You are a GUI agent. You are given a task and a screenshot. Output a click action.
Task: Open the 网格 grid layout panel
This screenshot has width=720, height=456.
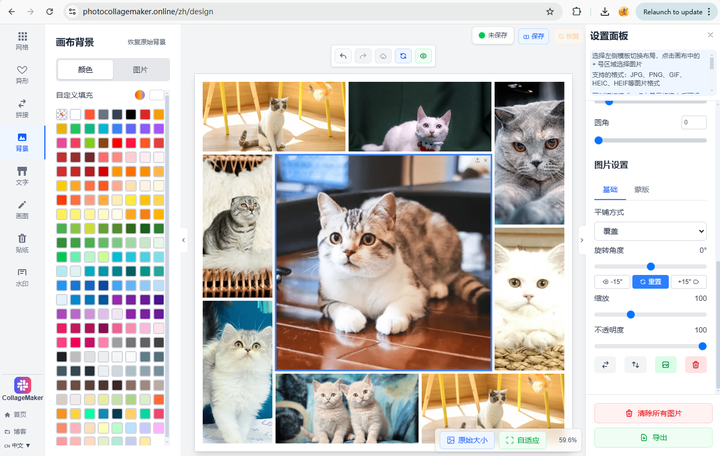click(22, 40)
